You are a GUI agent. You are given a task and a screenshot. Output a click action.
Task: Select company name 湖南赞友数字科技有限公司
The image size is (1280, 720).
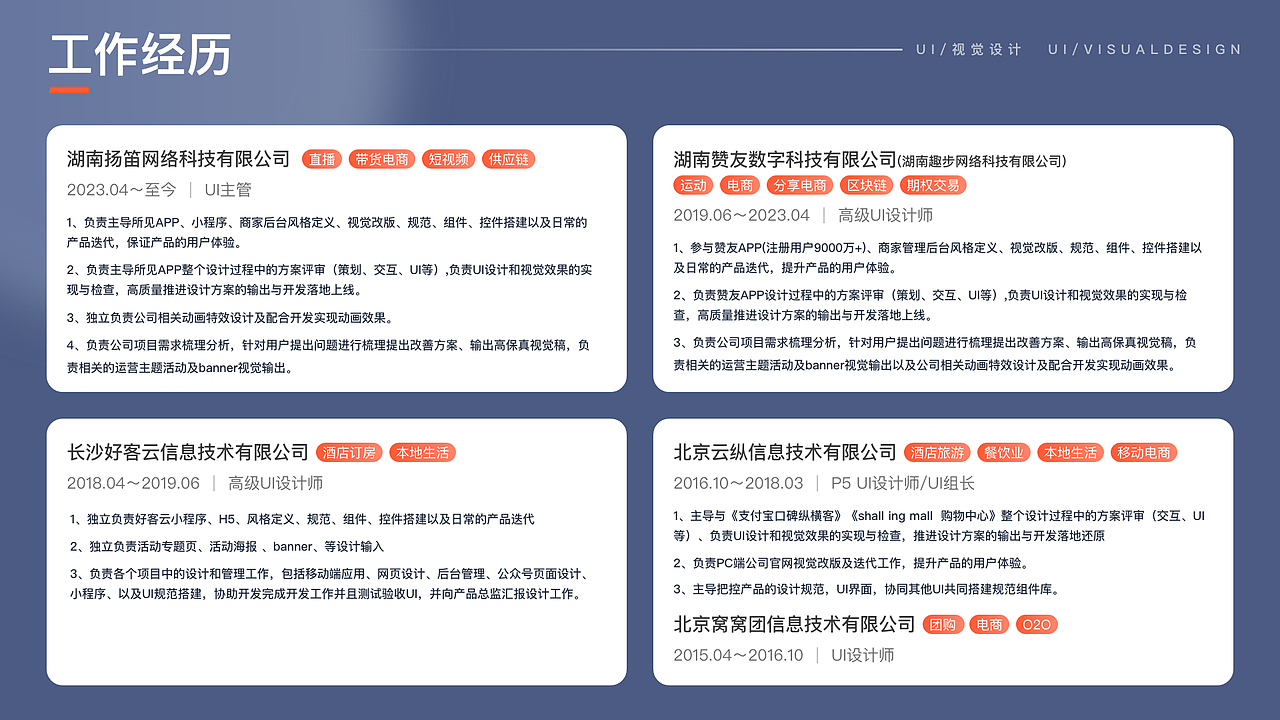[x=785, y=159]
